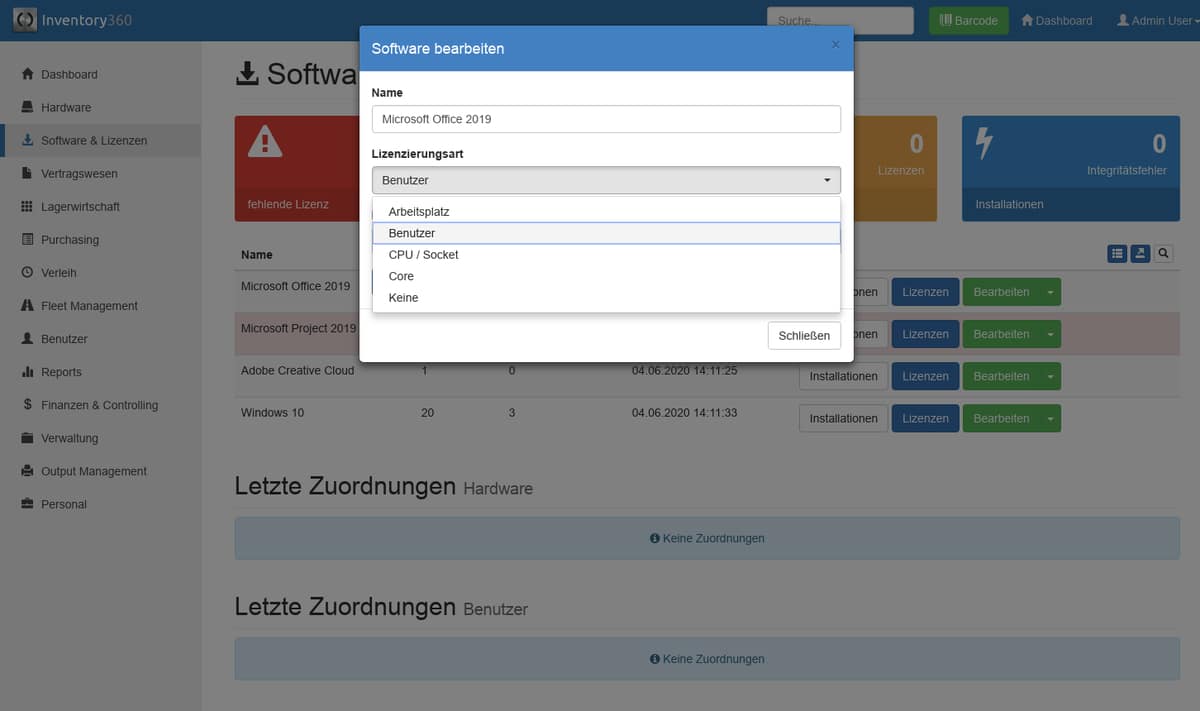The image size is (1200, 711).
Task: Go to Vertragswesen in the sidebar
Action: click(x=79, y=174)
